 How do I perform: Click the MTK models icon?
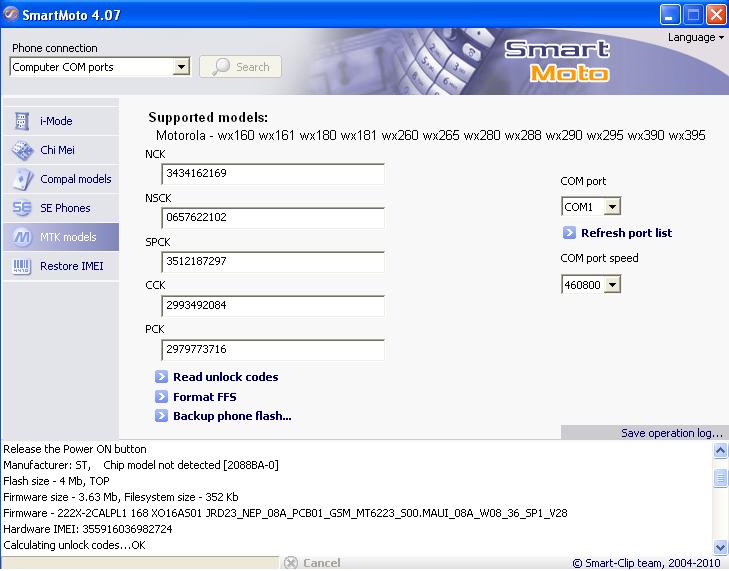click(22, 237)
